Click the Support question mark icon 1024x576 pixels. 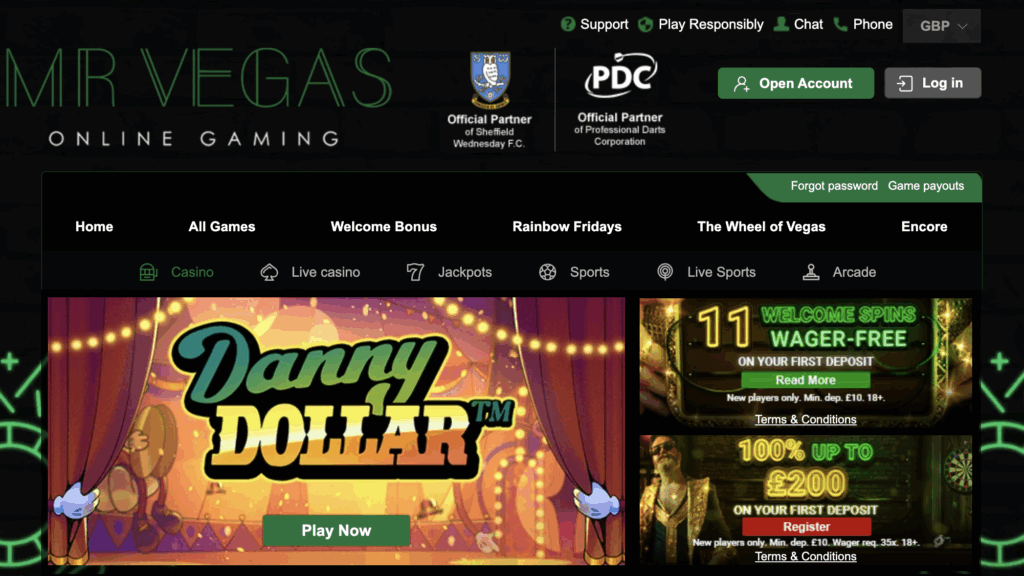568,25
